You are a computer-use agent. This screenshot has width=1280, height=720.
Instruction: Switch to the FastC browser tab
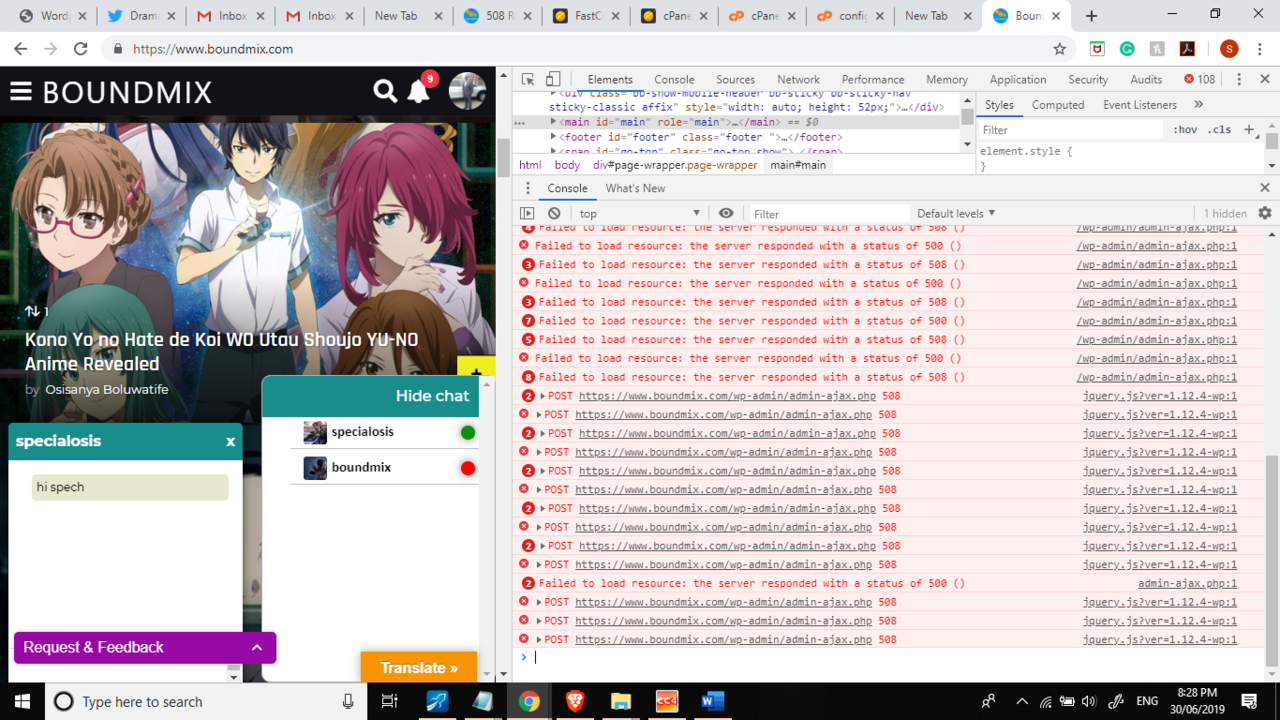[585, 15]
